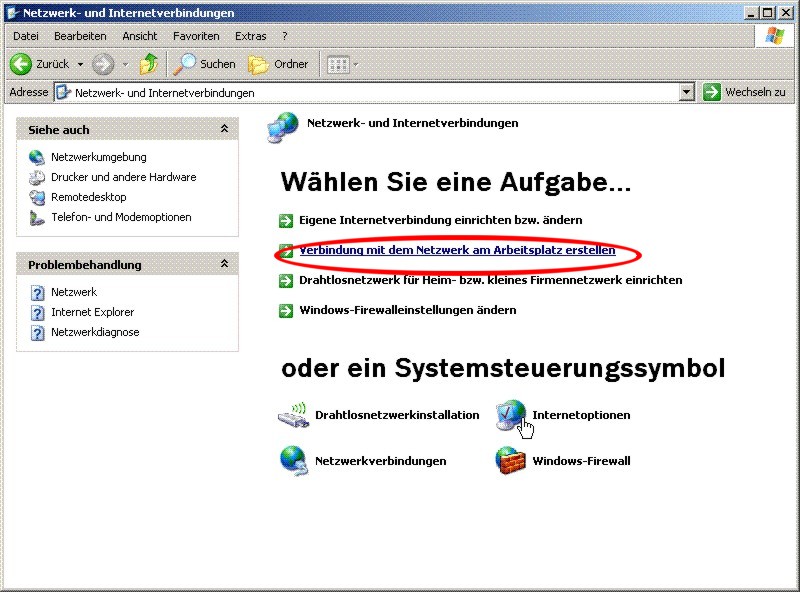Click the Wechseln zu button label
The image size is (800, 592).
click(756, 92)
